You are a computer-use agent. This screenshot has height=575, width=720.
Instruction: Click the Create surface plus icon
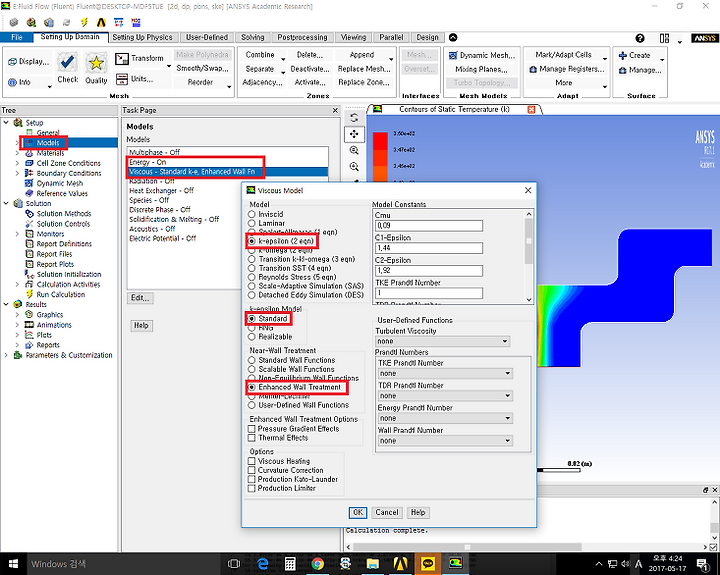point(623,55)
